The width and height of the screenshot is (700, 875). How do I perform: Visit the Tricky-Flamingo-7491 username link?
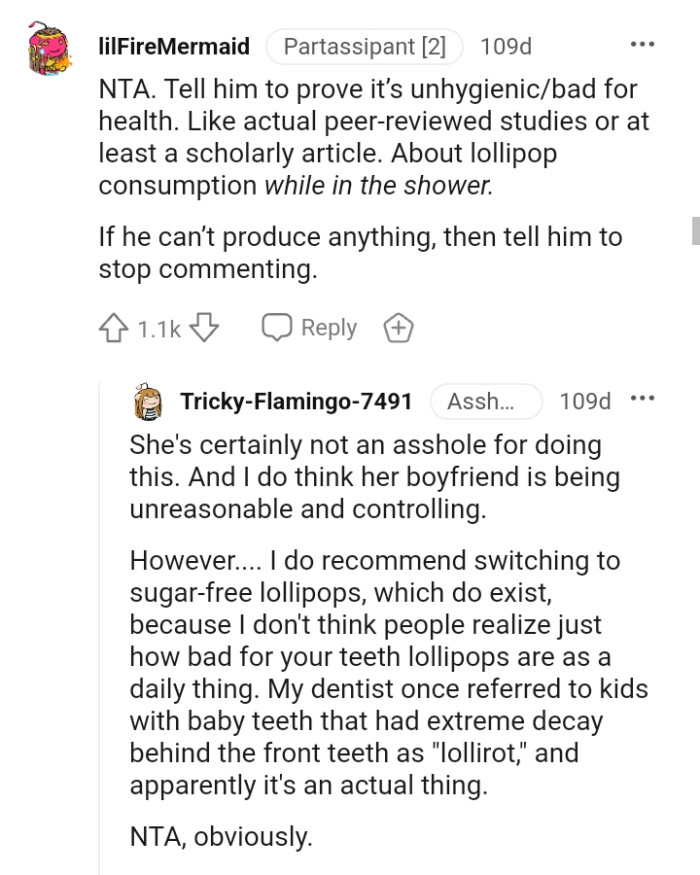296,401
